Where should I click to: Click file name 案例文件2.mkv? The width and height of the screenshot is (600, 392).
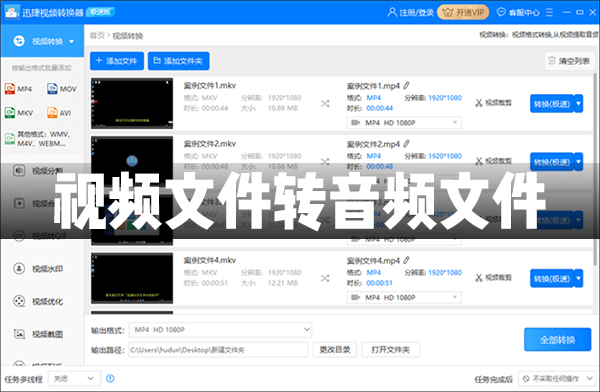210,144
